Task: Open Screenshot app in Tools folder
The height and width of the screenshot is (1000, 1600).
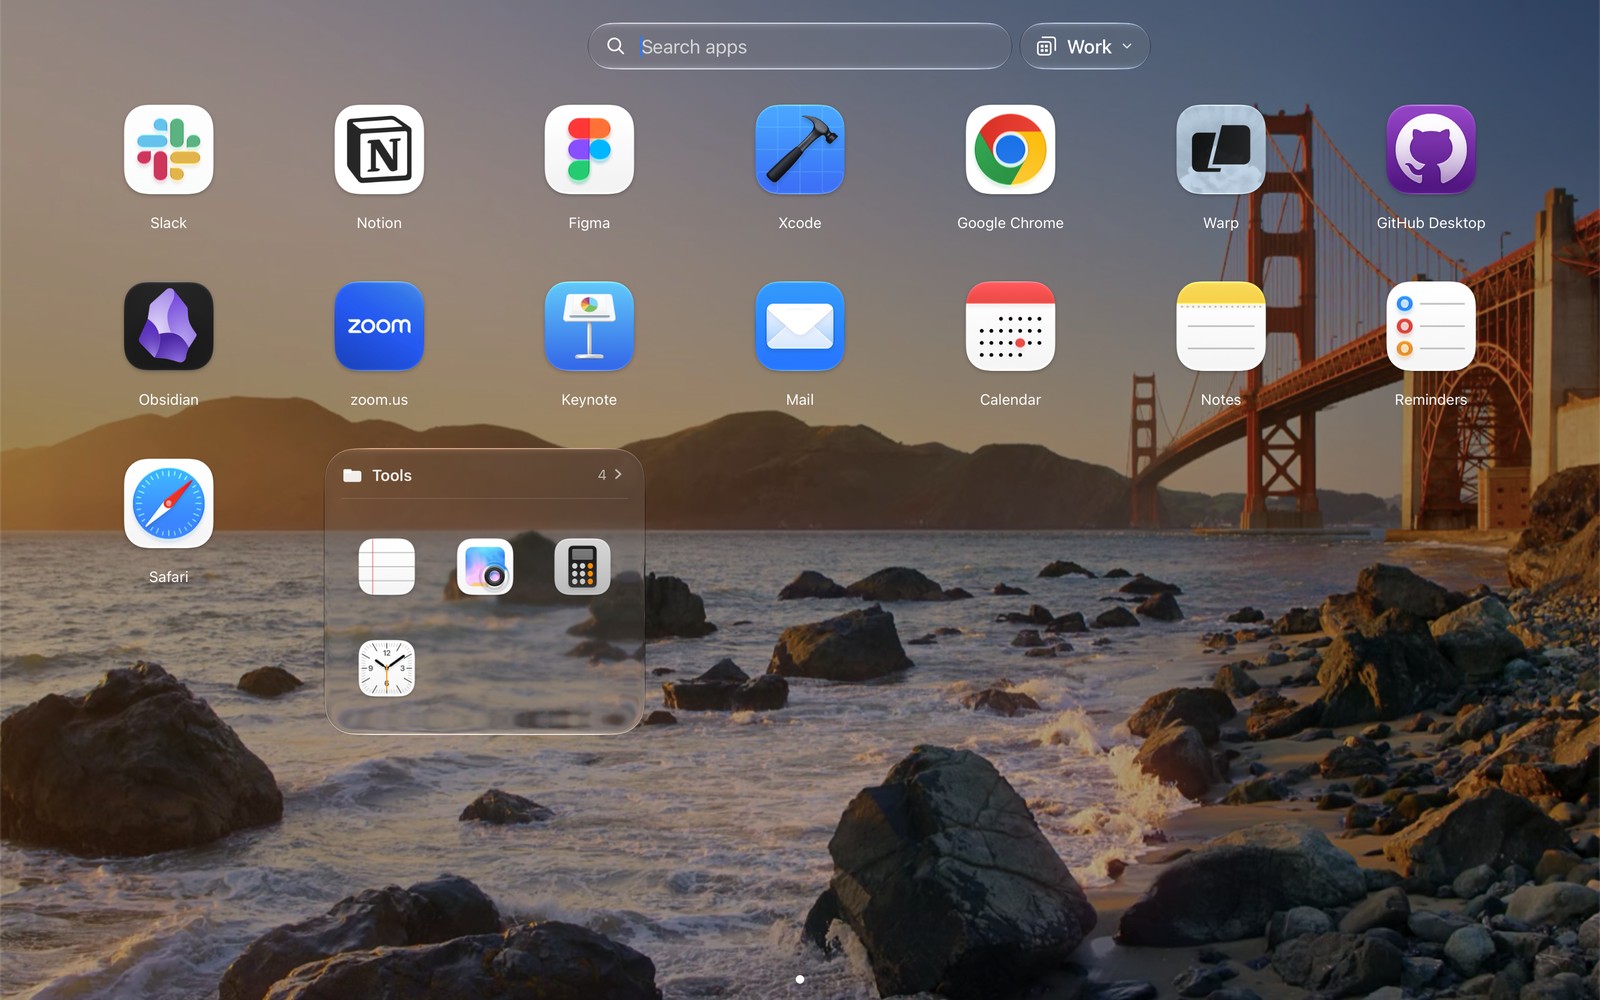Action: [485, 567]
